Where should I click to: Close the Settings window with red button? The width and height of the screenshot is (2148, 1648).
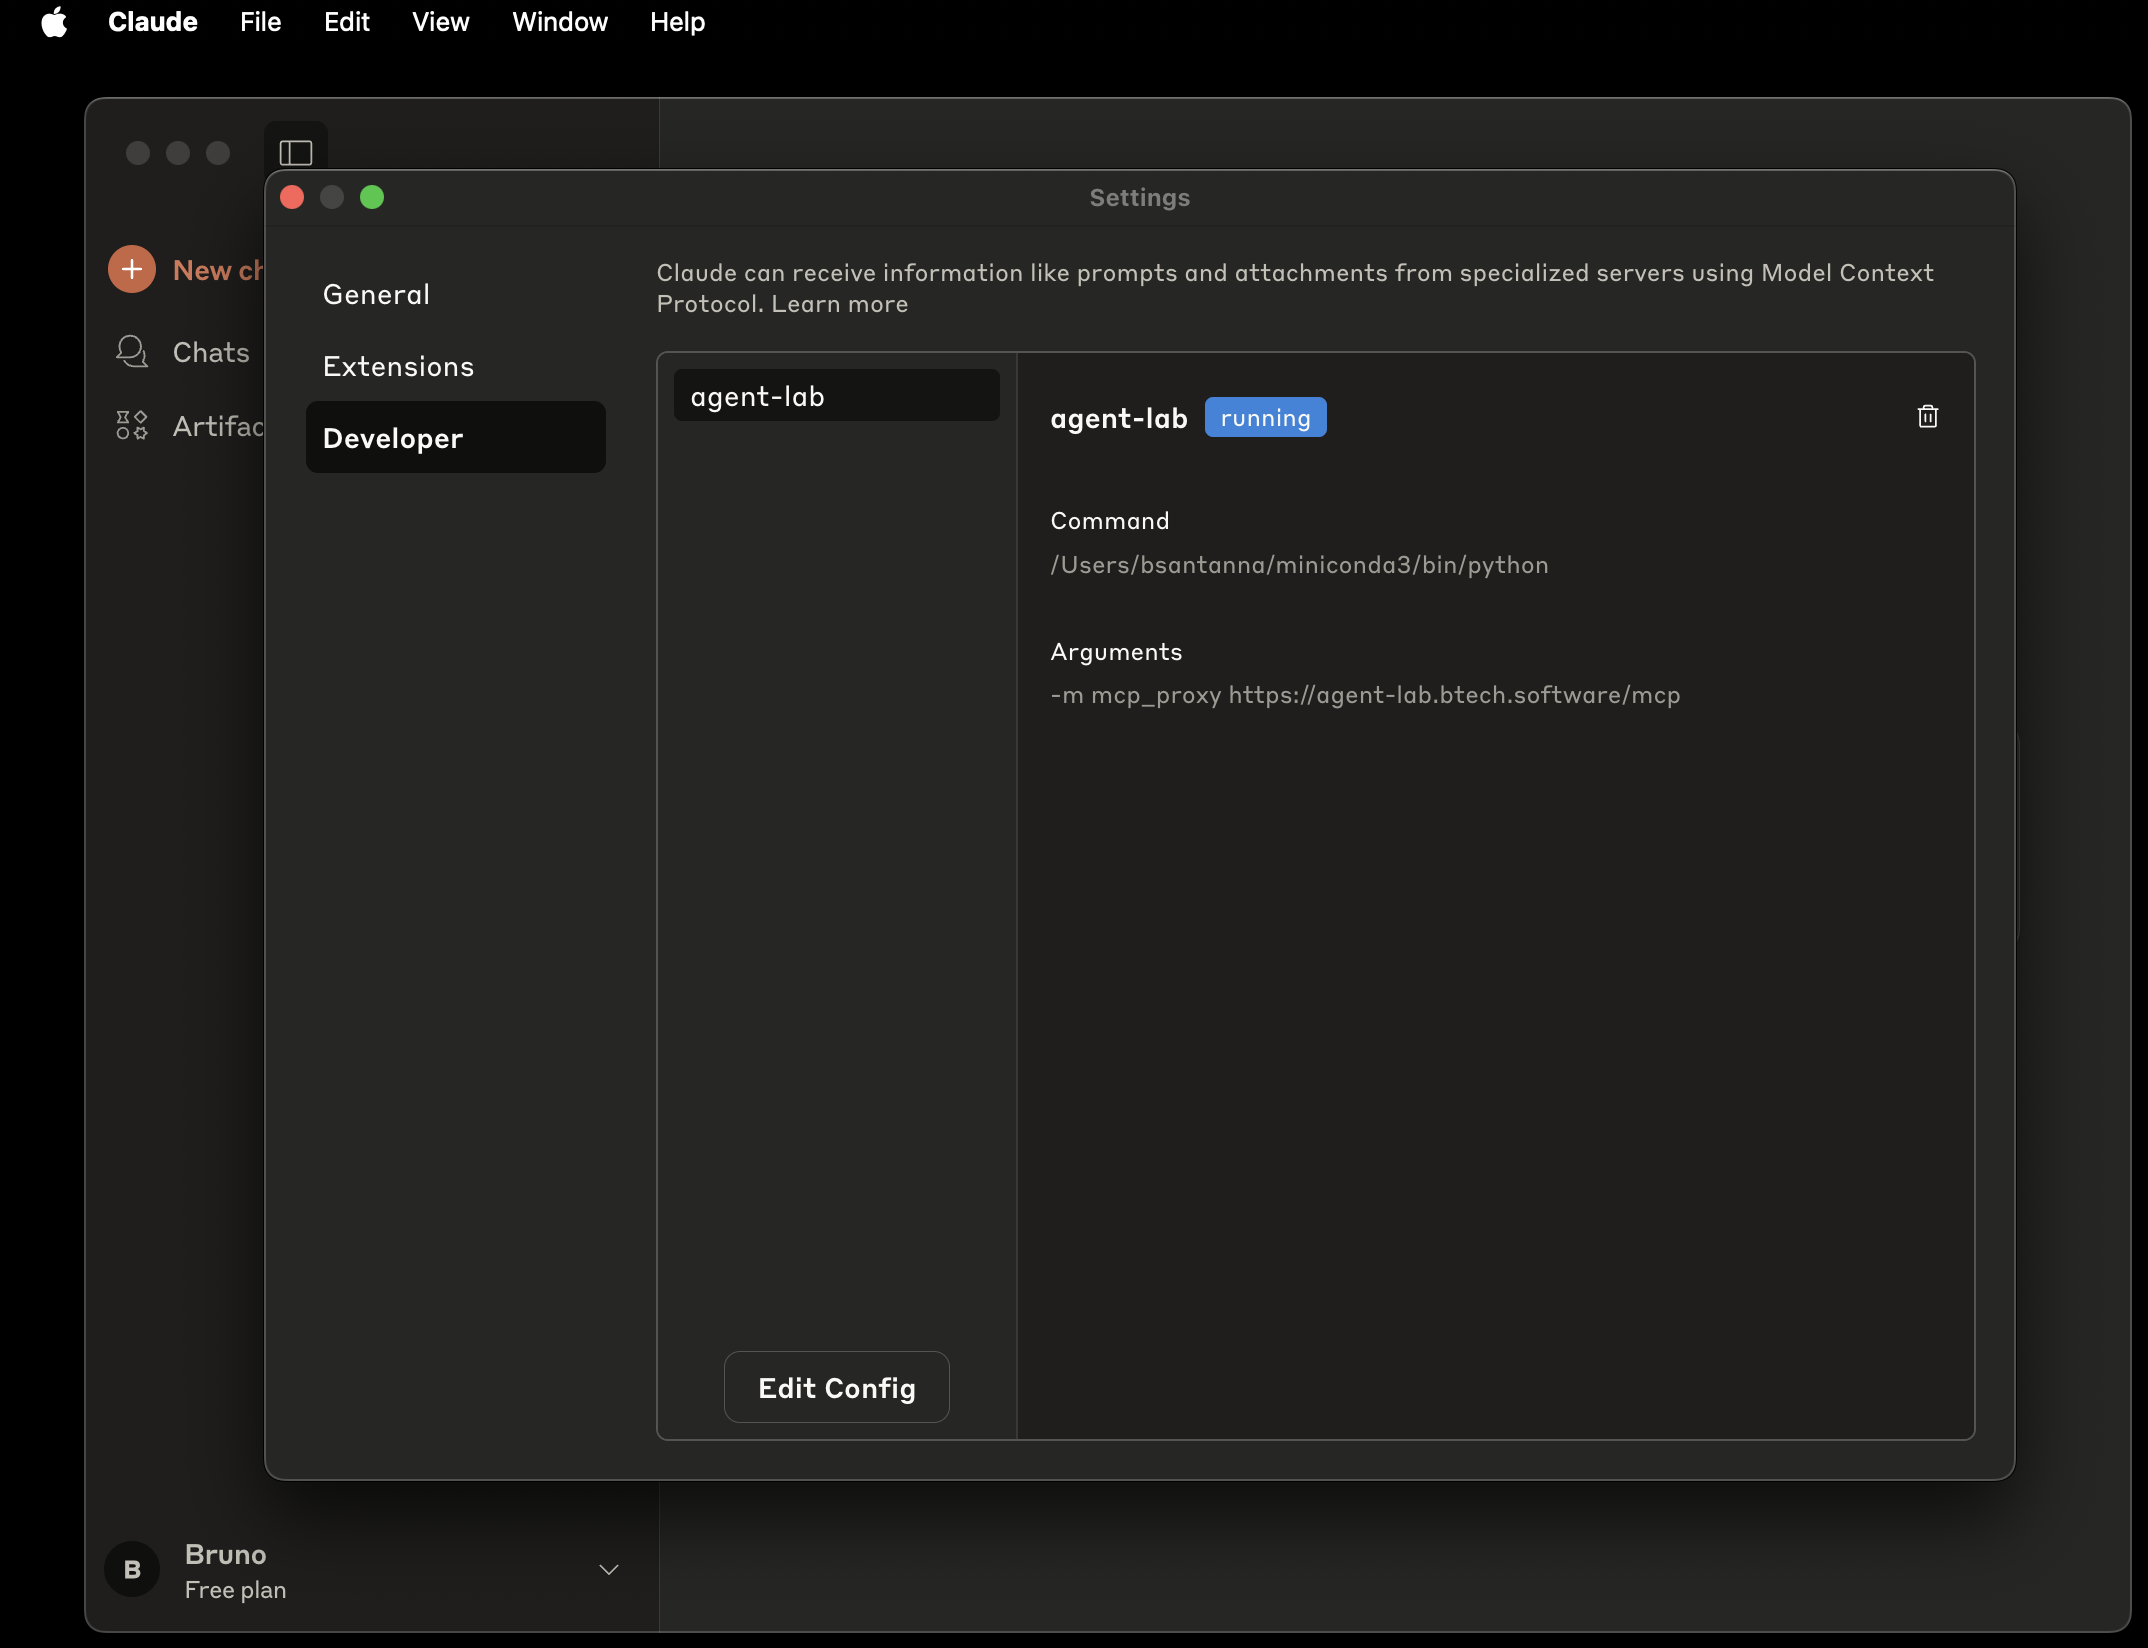pyautogui.click(x=292, y=197)
